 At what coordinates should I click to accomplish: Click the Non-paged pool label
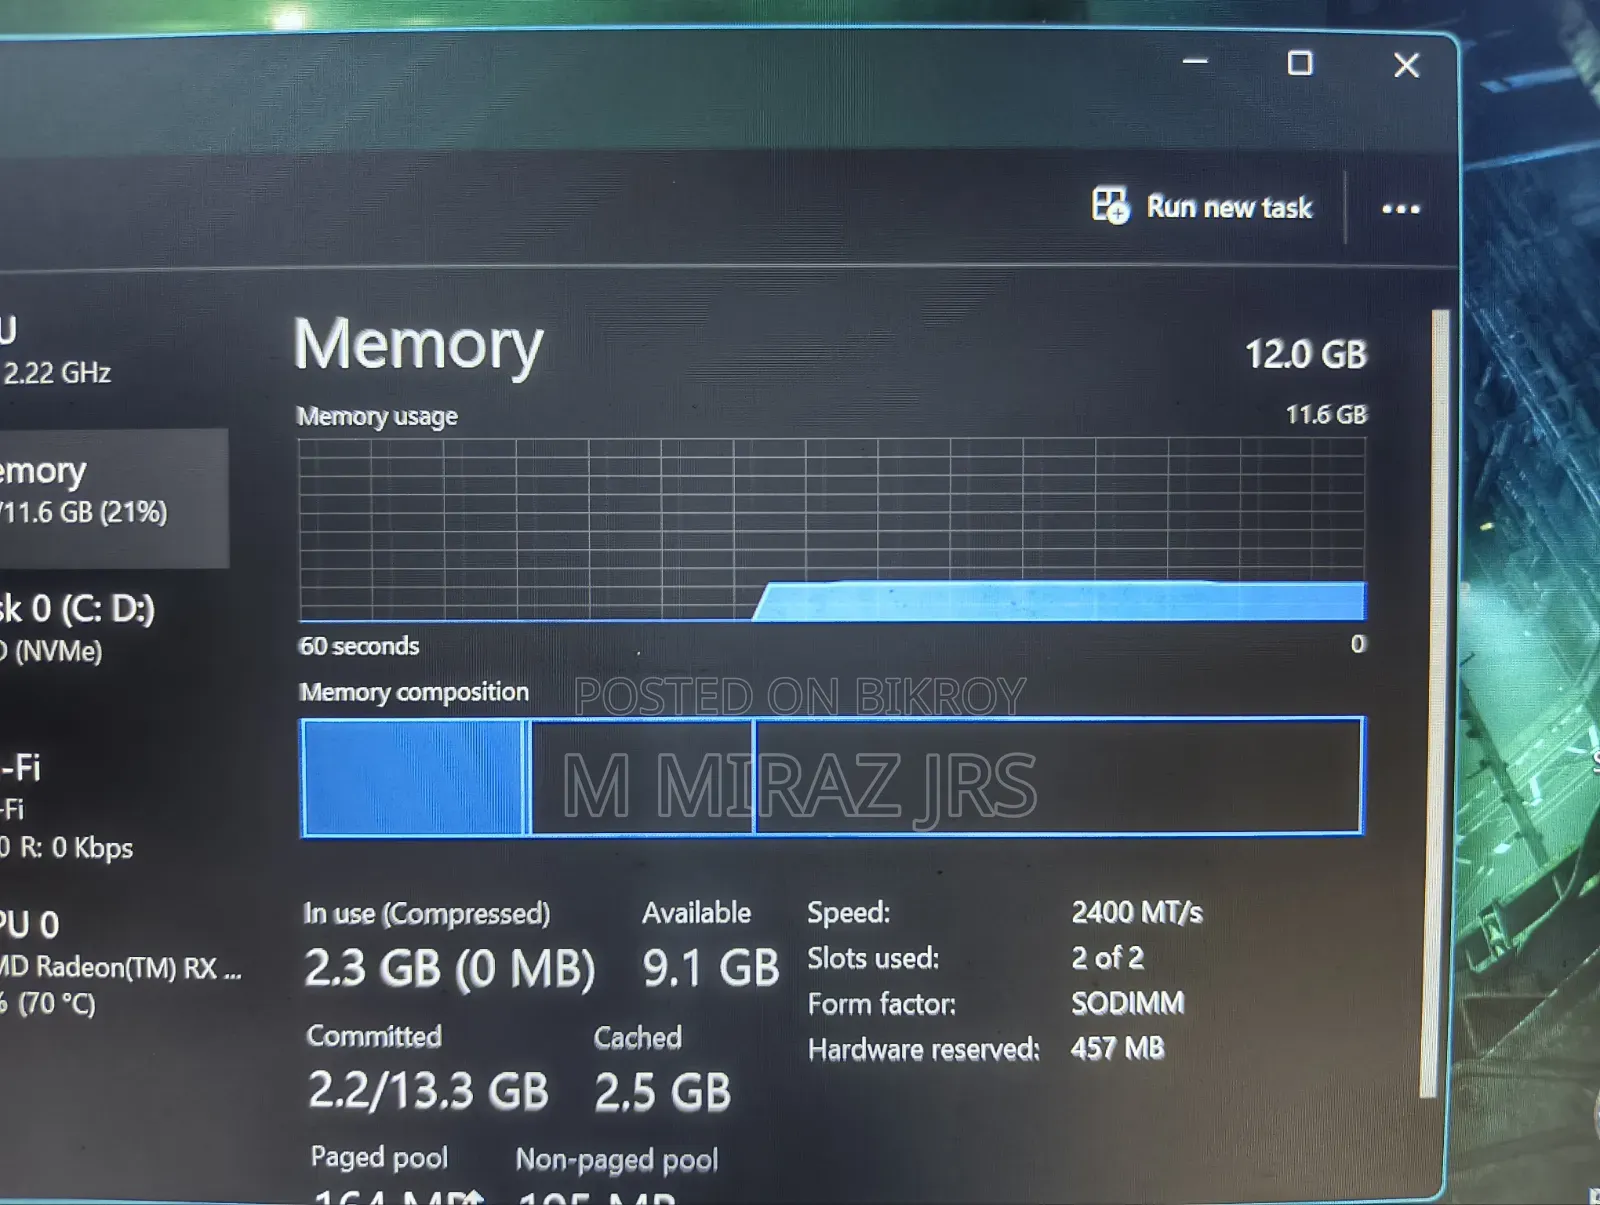pyautogui.click(x=617, y=1160)
